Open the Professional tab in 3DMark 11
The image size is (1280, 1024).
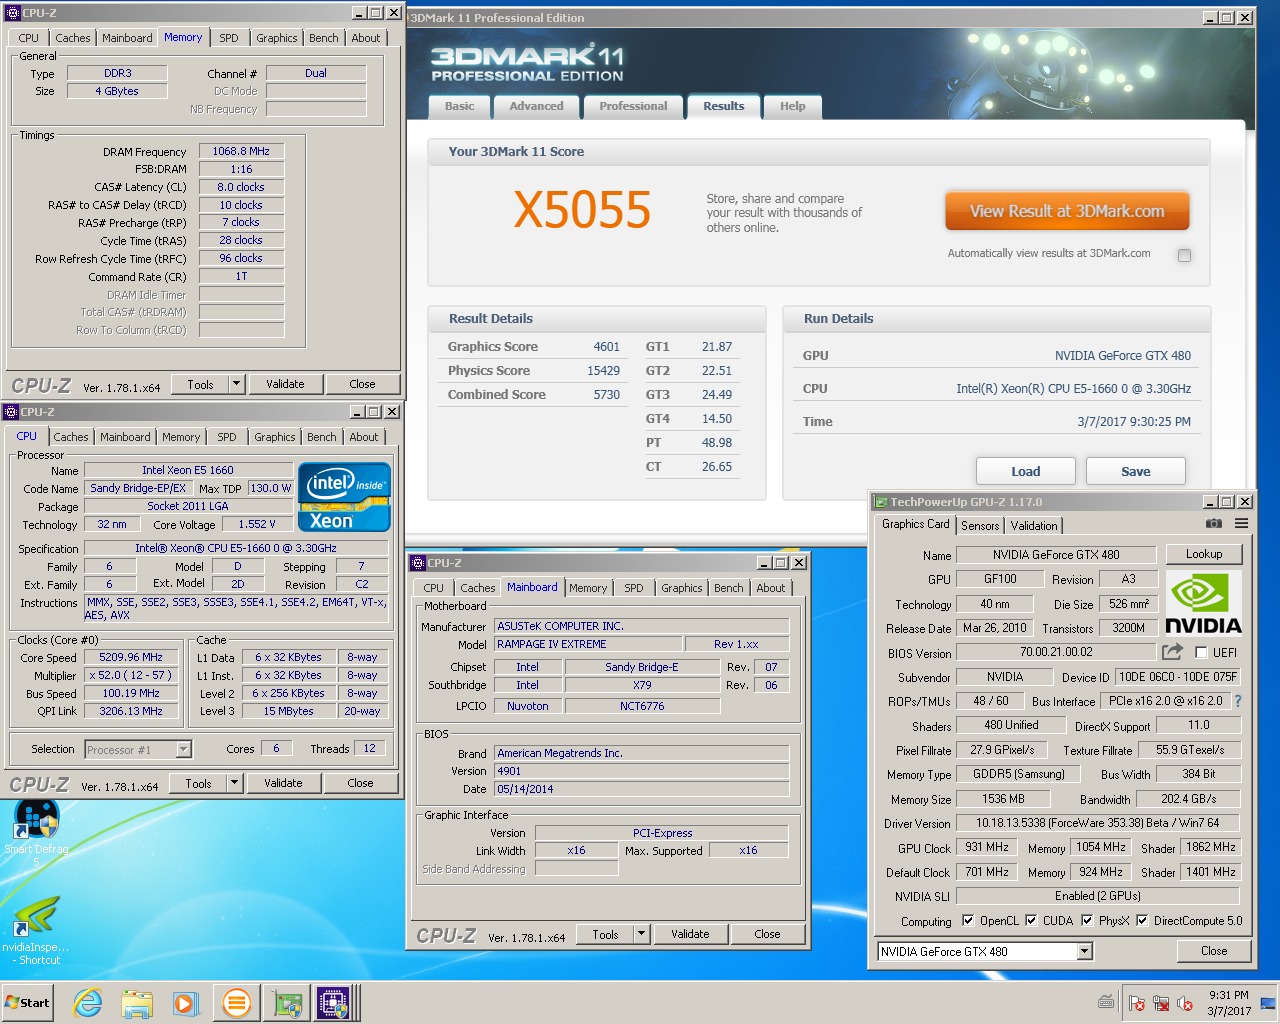pyautogui.click(x=633, y=106)
